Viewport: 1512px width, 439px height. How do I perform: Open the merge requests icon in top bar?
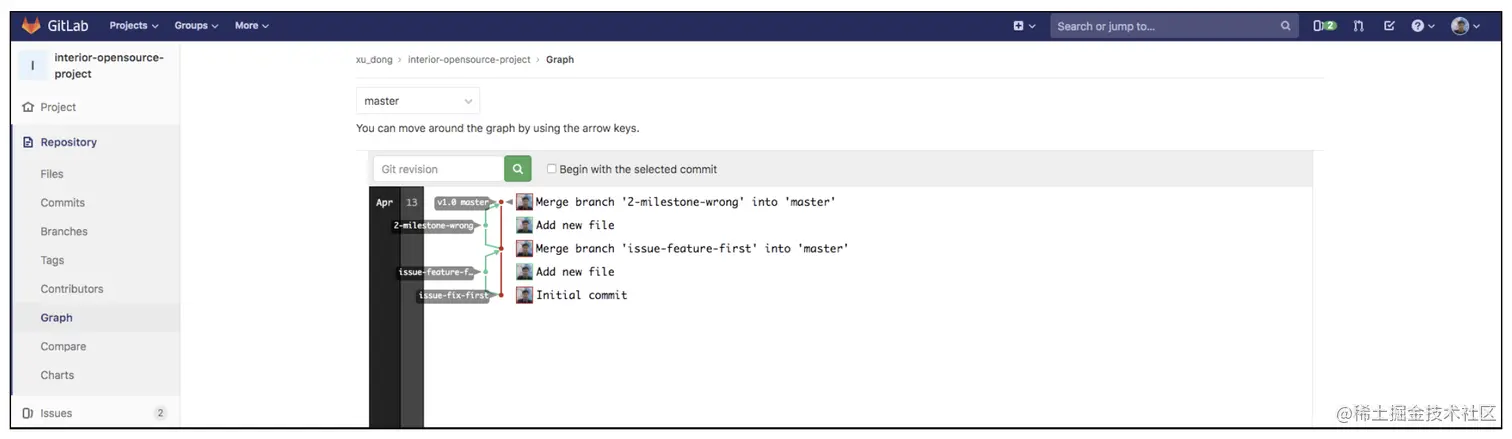(1358, 26)
